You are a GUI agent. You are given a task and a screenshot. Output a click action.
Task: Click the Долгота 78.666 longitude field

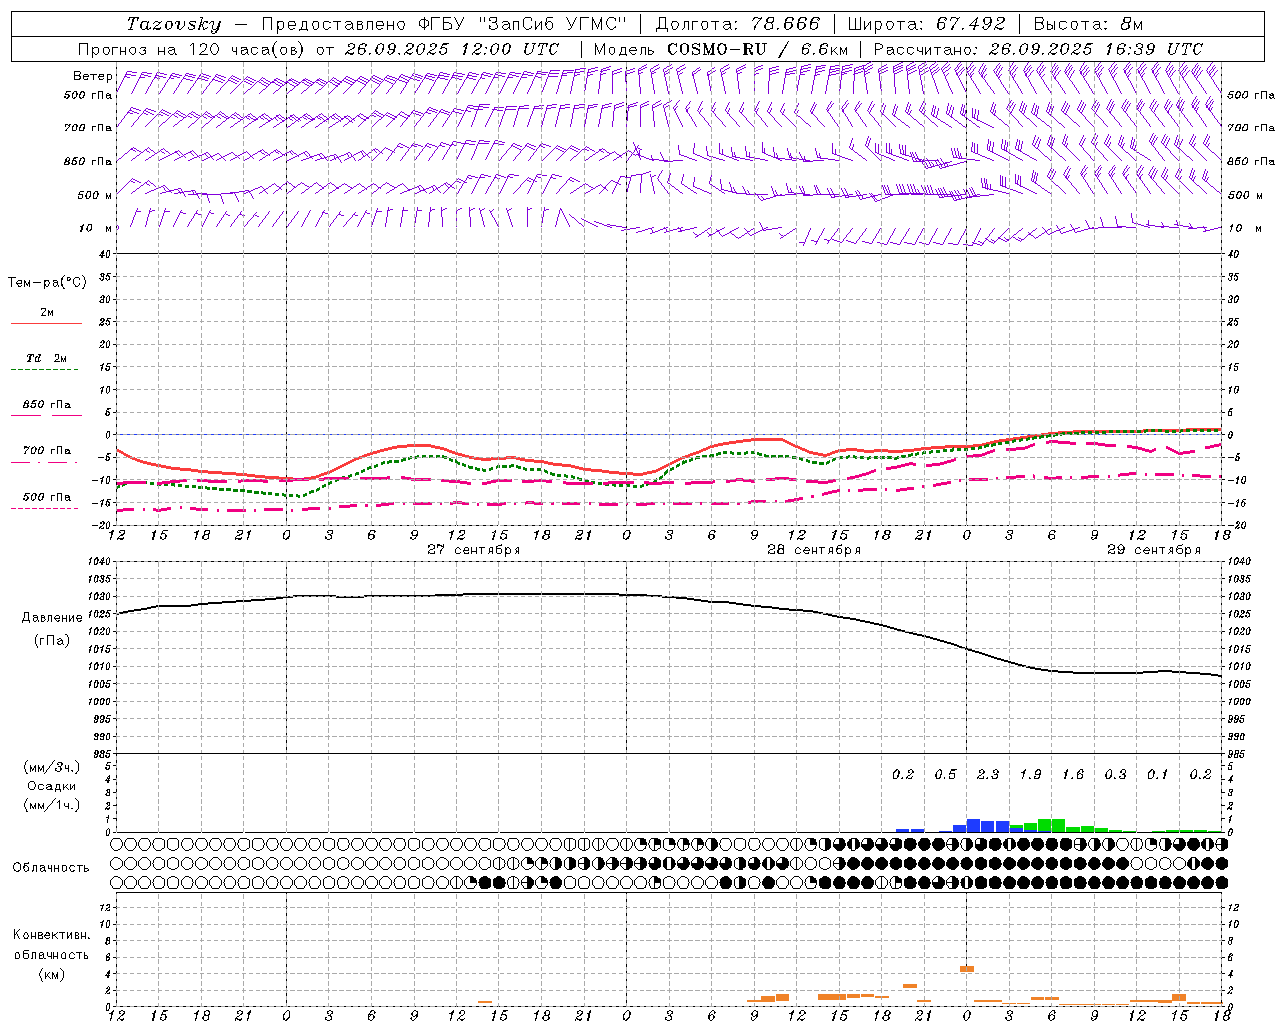point(737,24)
